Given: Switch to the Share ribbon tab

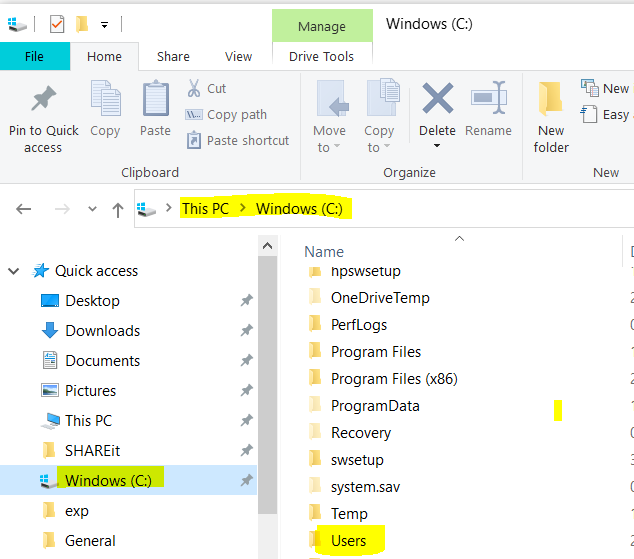Looking at the screenshot, I should pos(173,56).
